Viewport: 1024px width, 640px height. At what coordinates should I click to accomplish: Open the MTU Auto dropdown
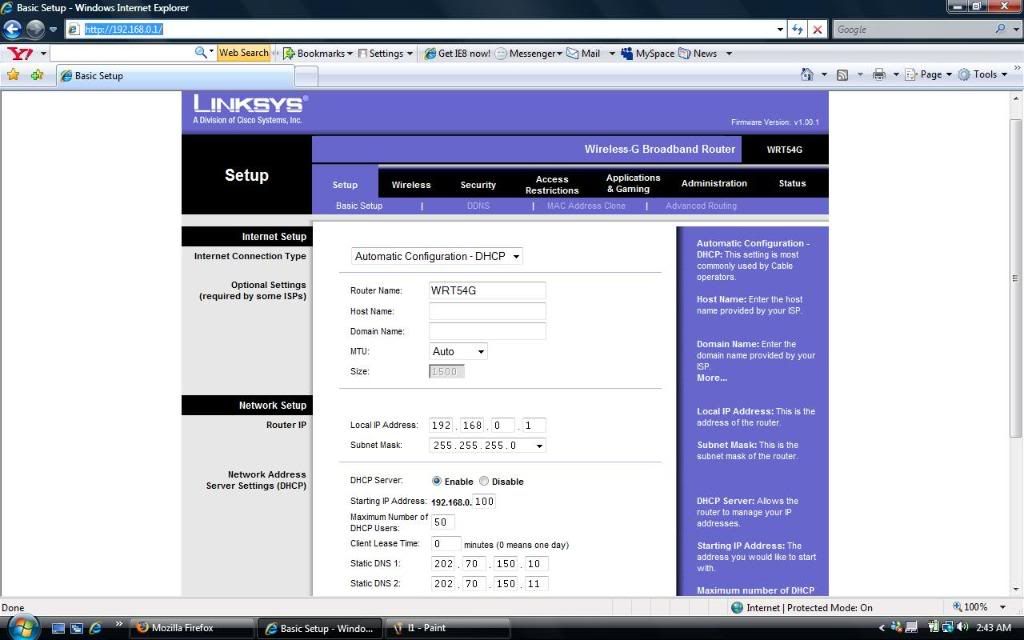click(458, 351)
